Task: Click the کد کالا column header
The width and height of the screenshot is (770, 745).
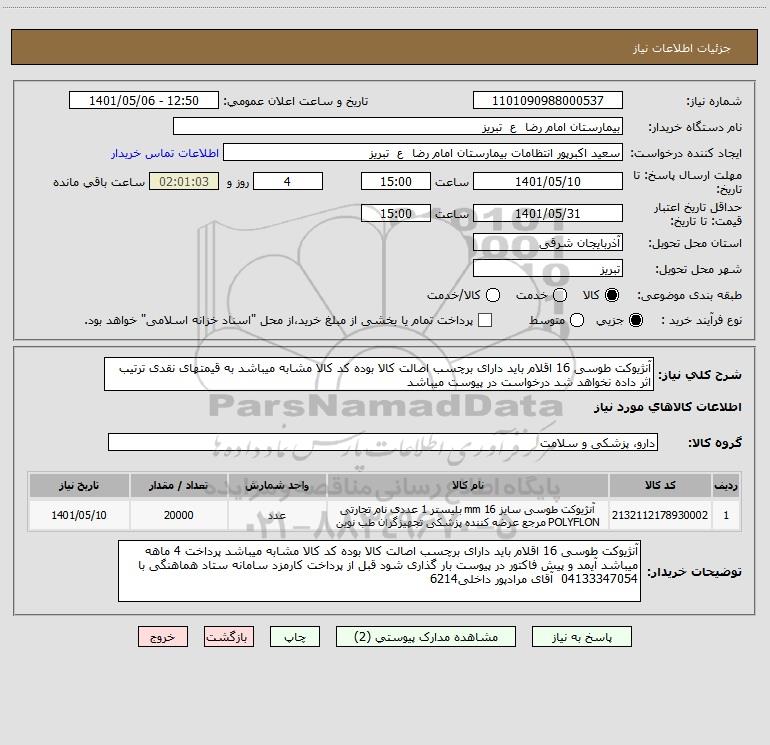Action: (660, 485)
